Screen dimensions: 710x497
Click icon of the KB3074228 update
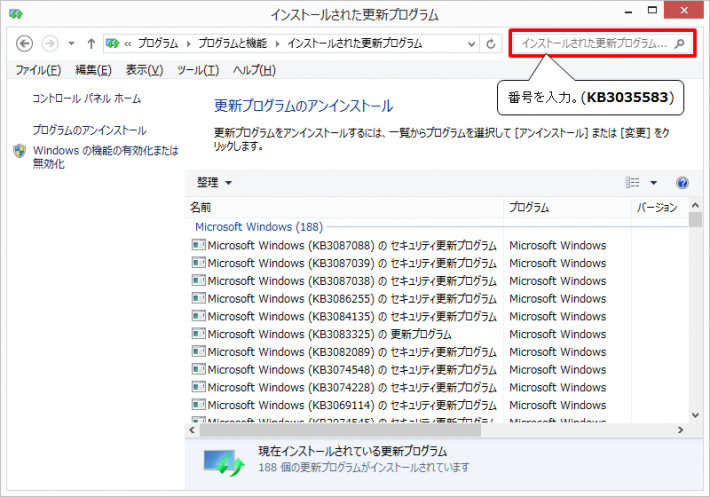point(198,387)
